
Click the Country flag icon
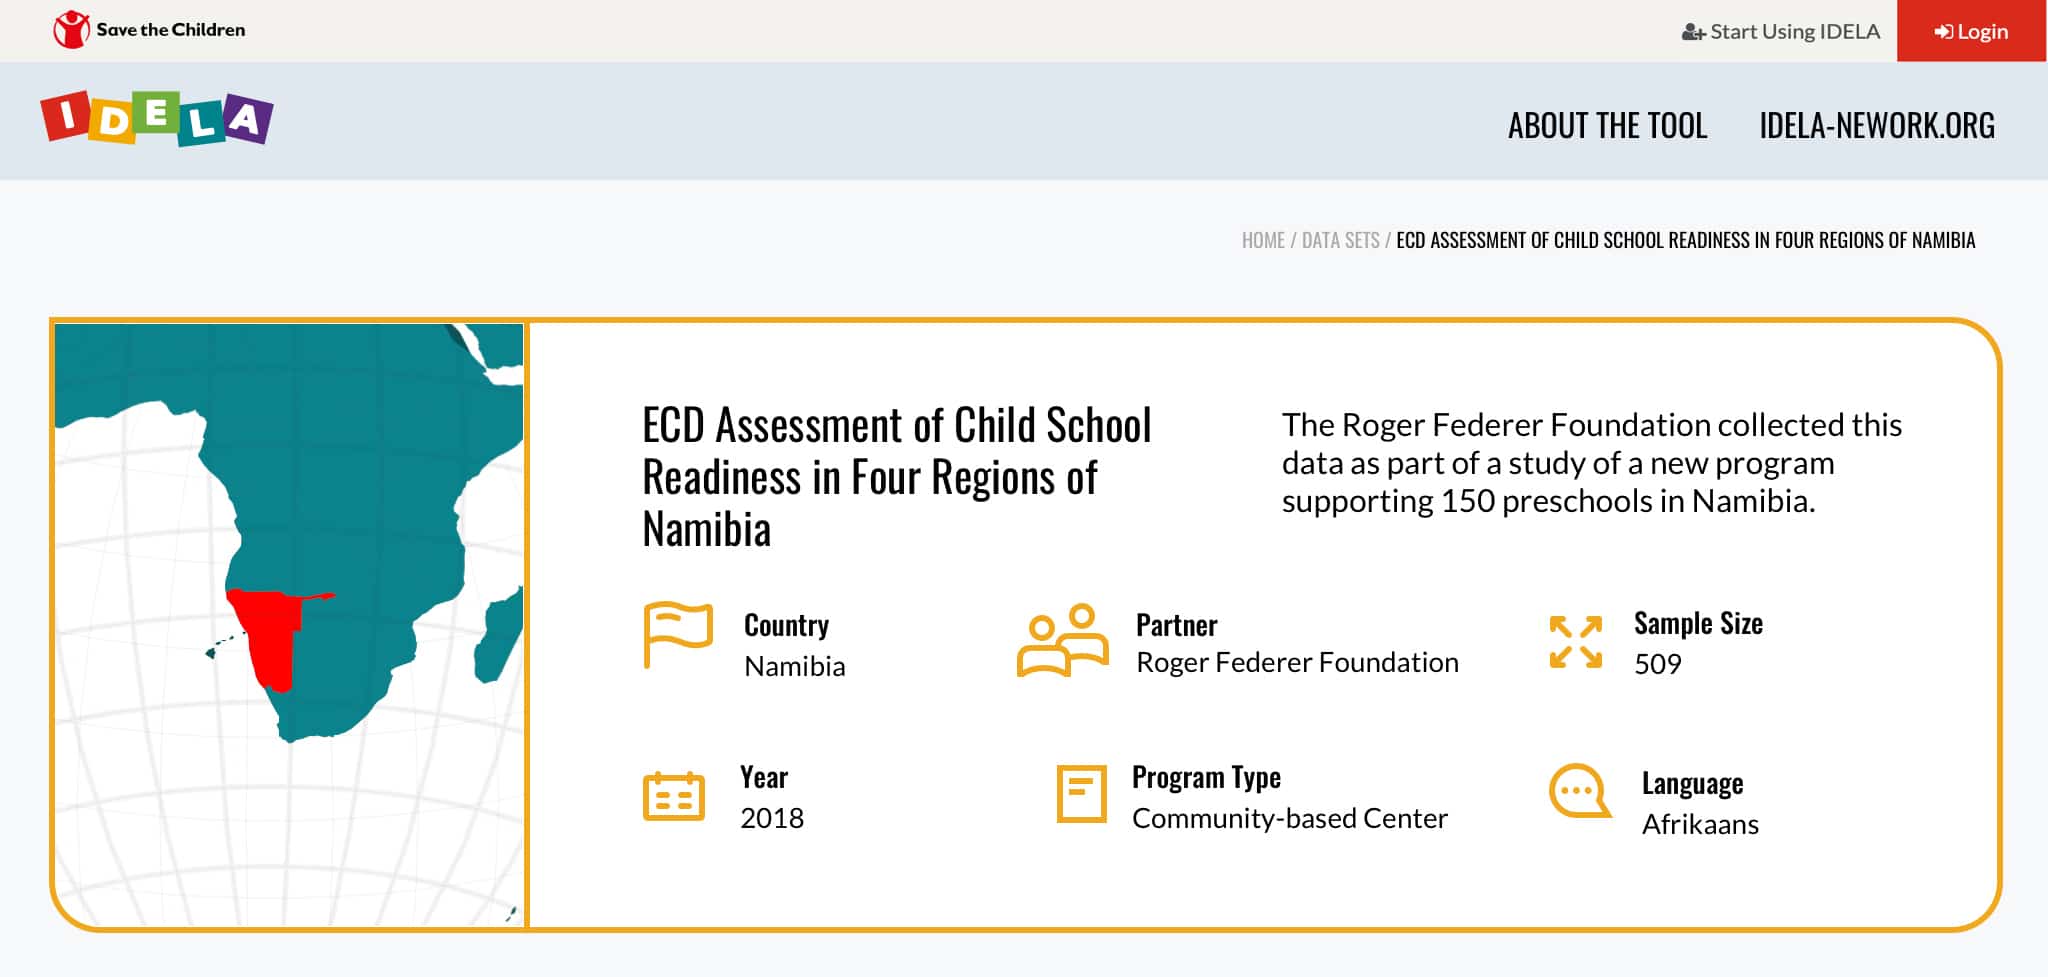(x=678, y=635)
